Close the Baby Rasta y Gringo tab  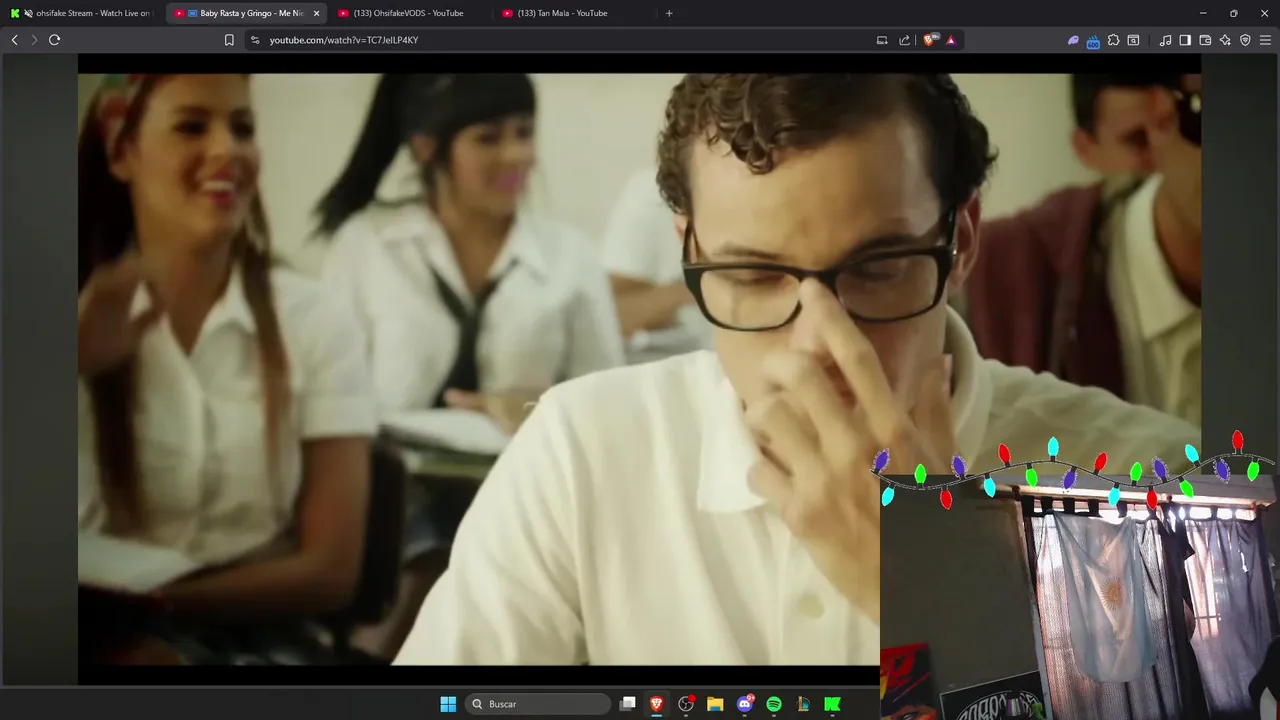tap(317, 13)
